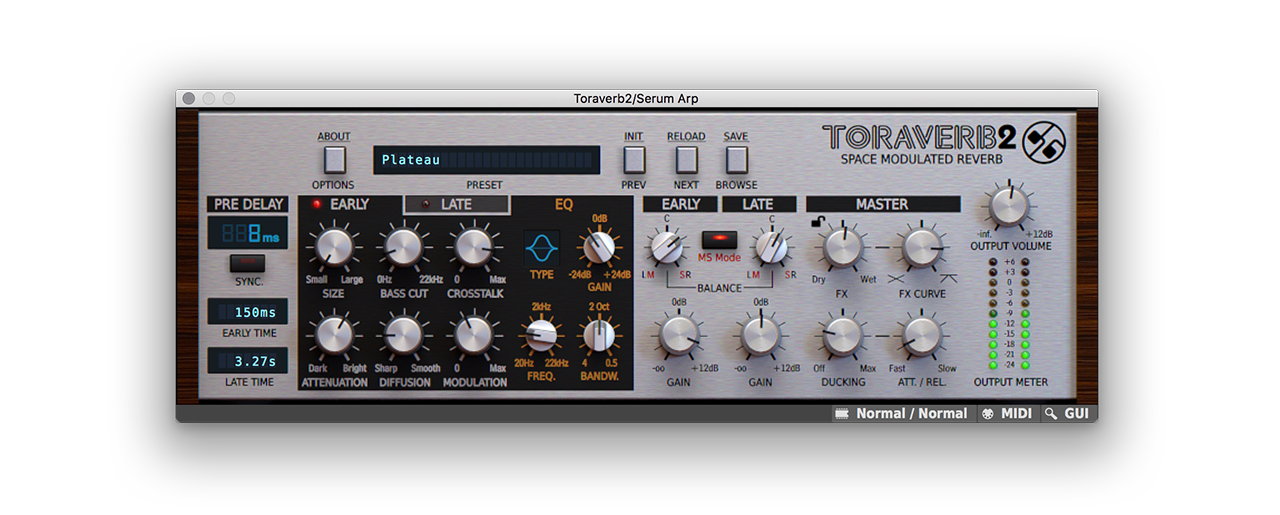1280x515 pixels.
Task: Click the ATT. / REL. knob
Action: (x=921, y=335)
